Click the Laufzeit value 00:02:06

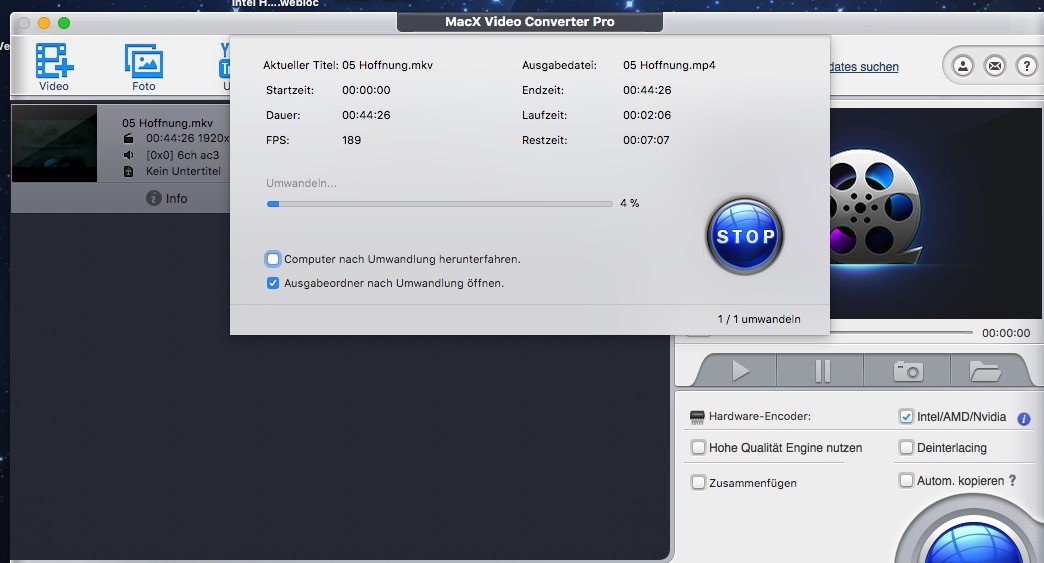click(x=647, y=115)
